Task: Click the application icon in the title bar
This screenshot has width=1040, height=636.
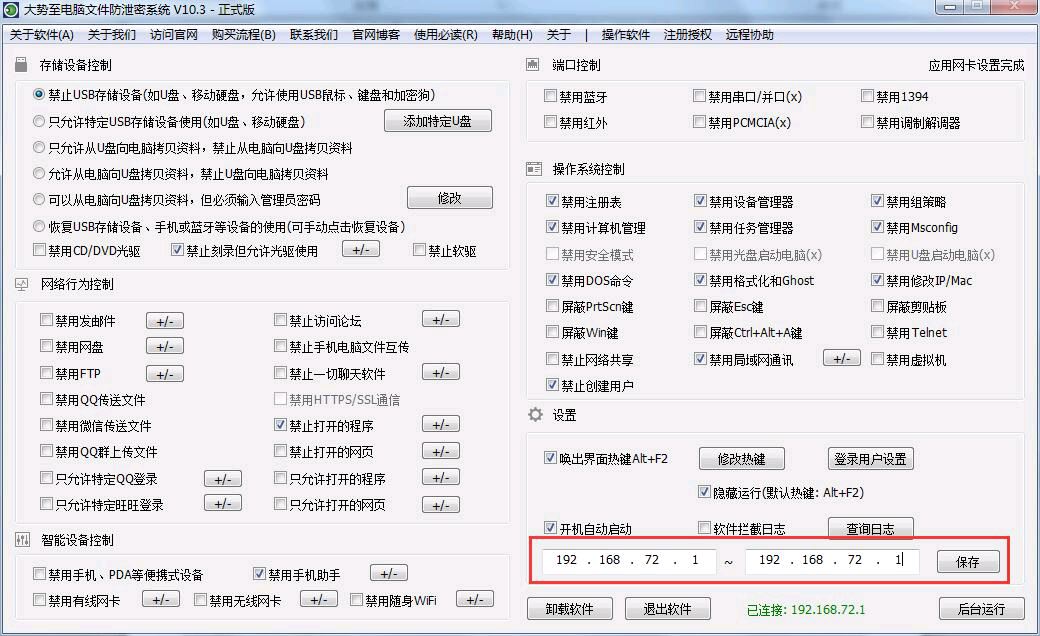Action: (10, 9)
